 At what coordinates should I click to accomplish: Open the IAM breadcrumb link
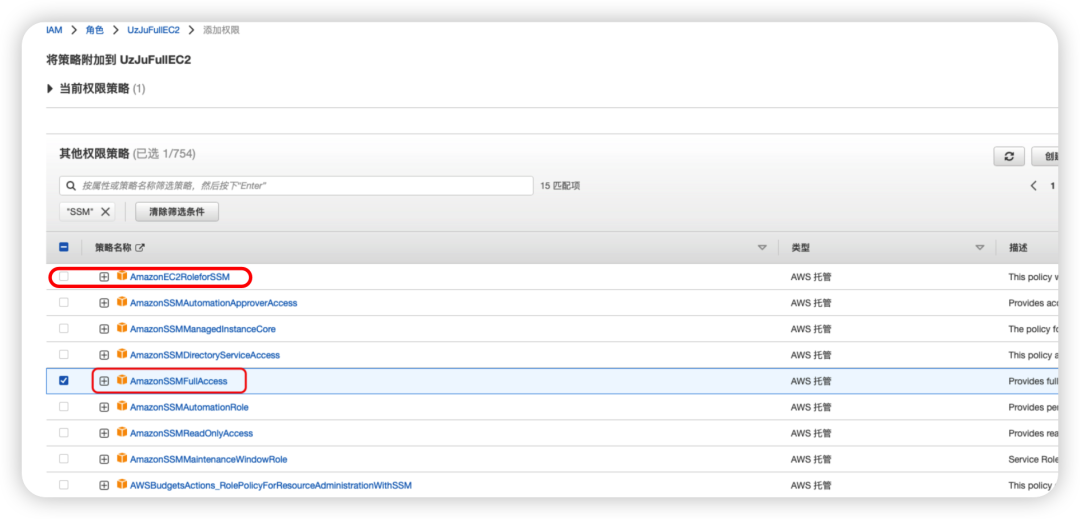tap(54, 30)
